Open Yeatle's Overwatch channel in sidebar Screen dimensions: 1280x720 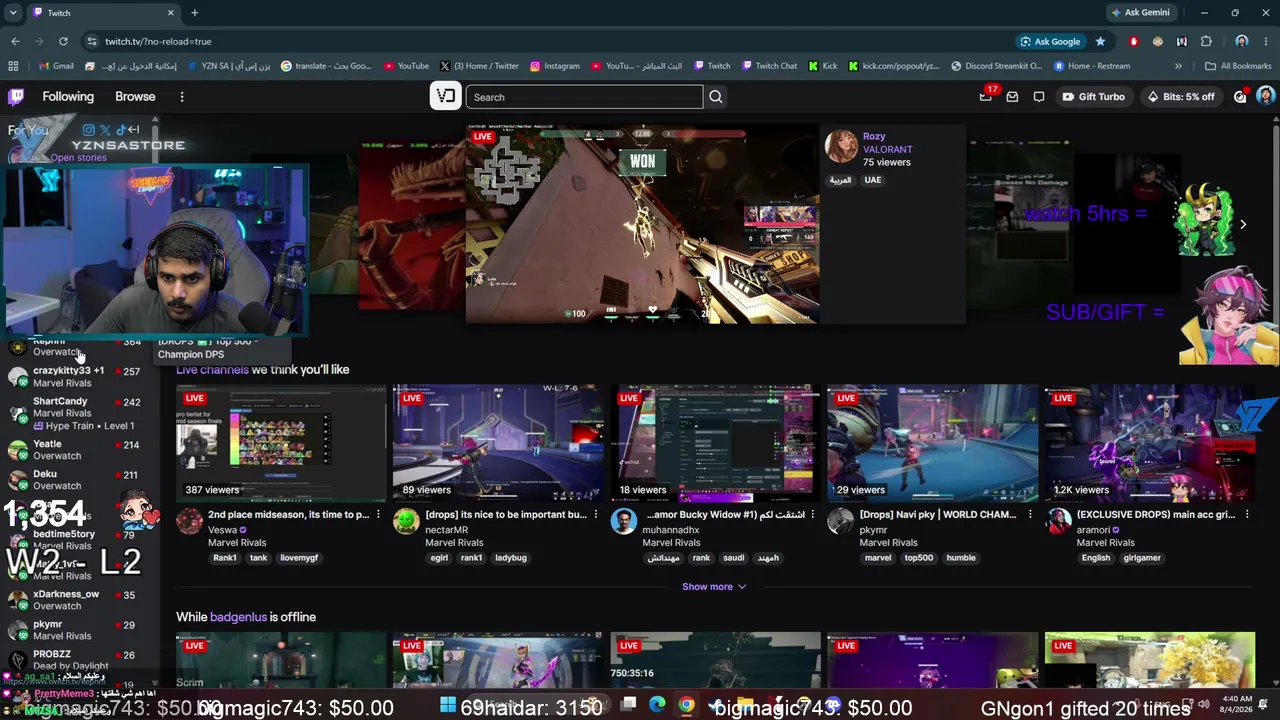click(x=80, y=450)
